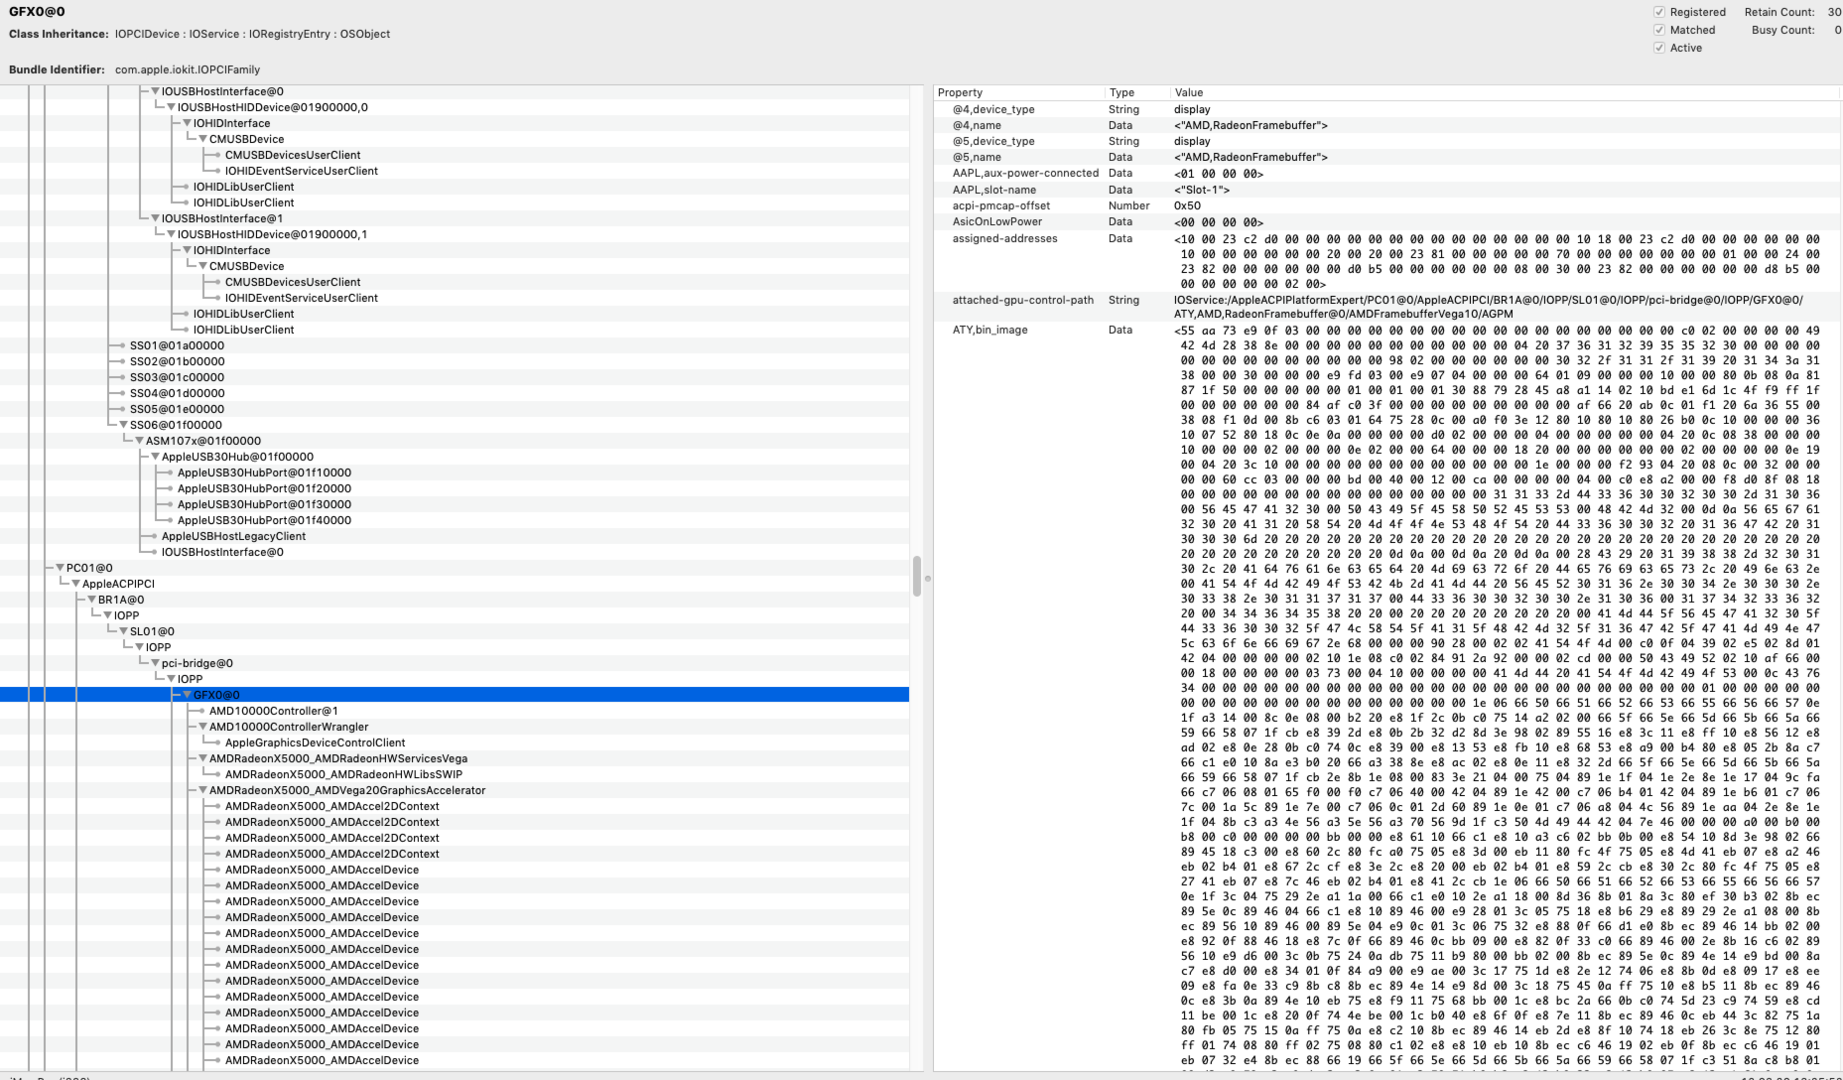The width and height of the screenshot is (1843, 1080).
Task: Collapse the PC01@0 node
Action: coord(60,568)
